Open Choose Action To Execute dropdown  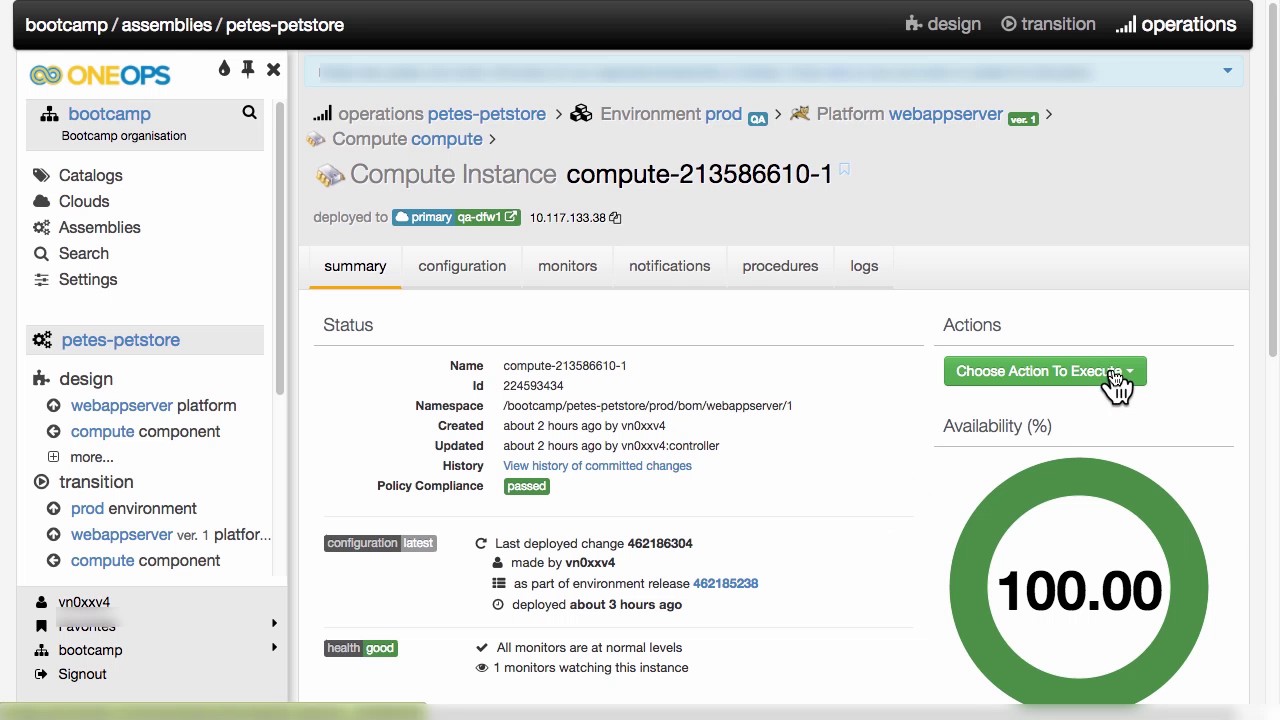(x=1044, y=371)
